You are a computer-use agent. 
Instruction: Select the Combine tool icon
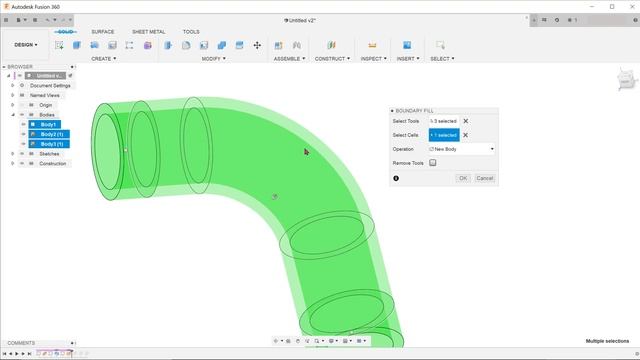tap(222, 45)
